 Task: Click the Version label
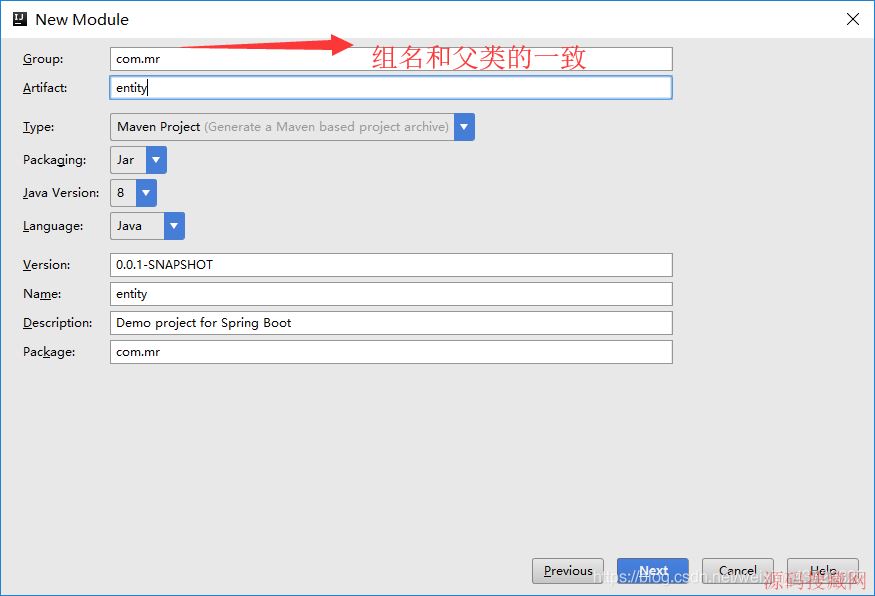(x=46, y=265)
